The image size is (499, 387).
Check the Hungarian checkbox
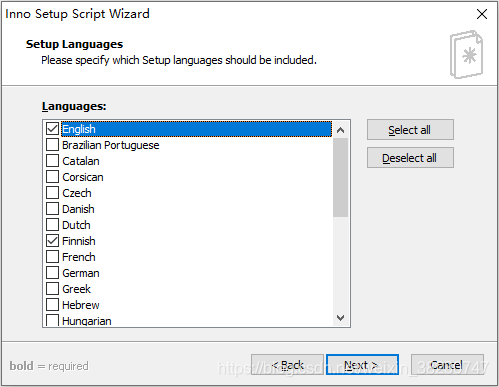52,320
